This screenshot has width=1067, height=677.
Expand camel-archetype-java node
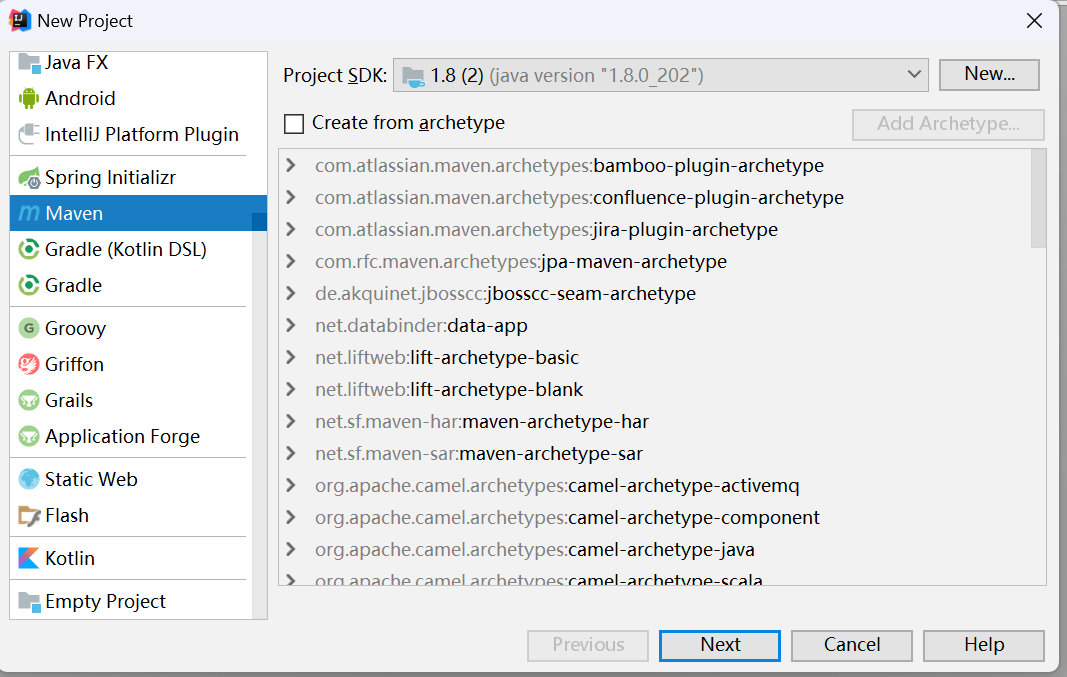coord(291,549)
